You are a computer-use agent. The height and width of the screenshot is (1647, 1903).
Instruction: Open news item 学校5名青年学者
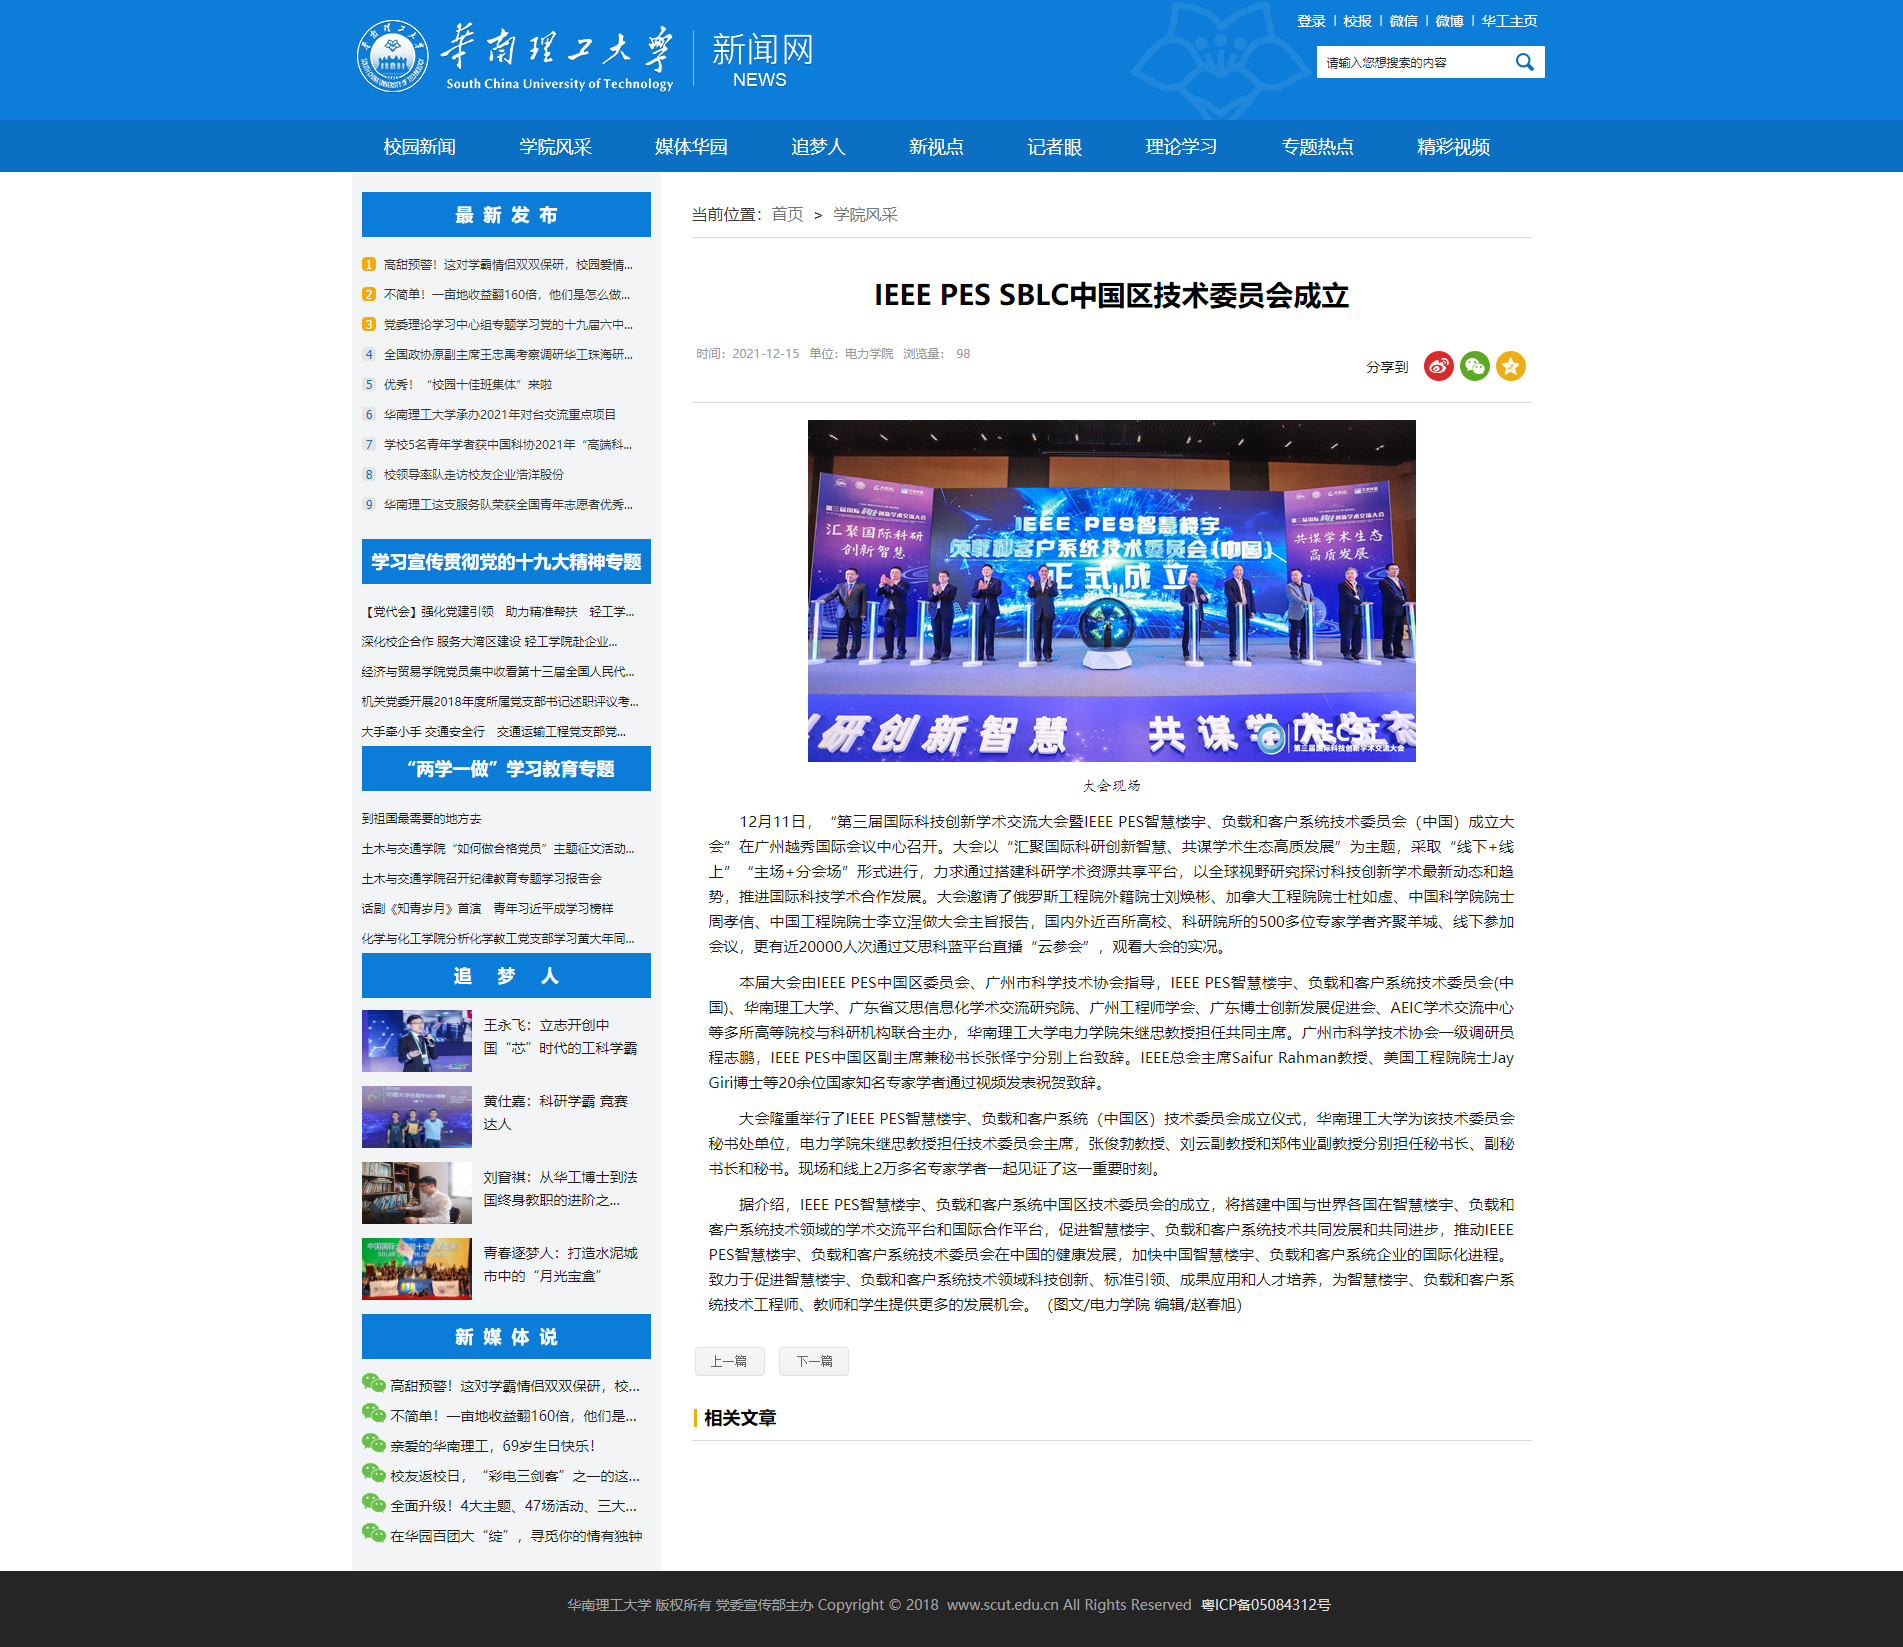click(x=508, y=445)
